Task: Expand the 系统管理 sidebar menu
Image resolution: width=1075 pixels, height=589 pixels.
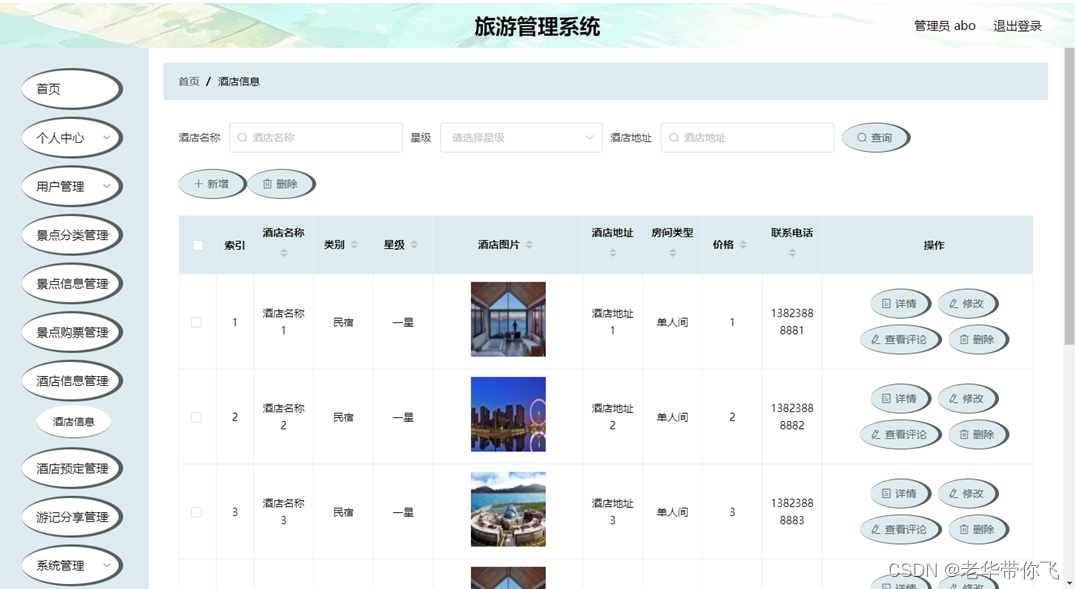Action: [x=71, y=565]
